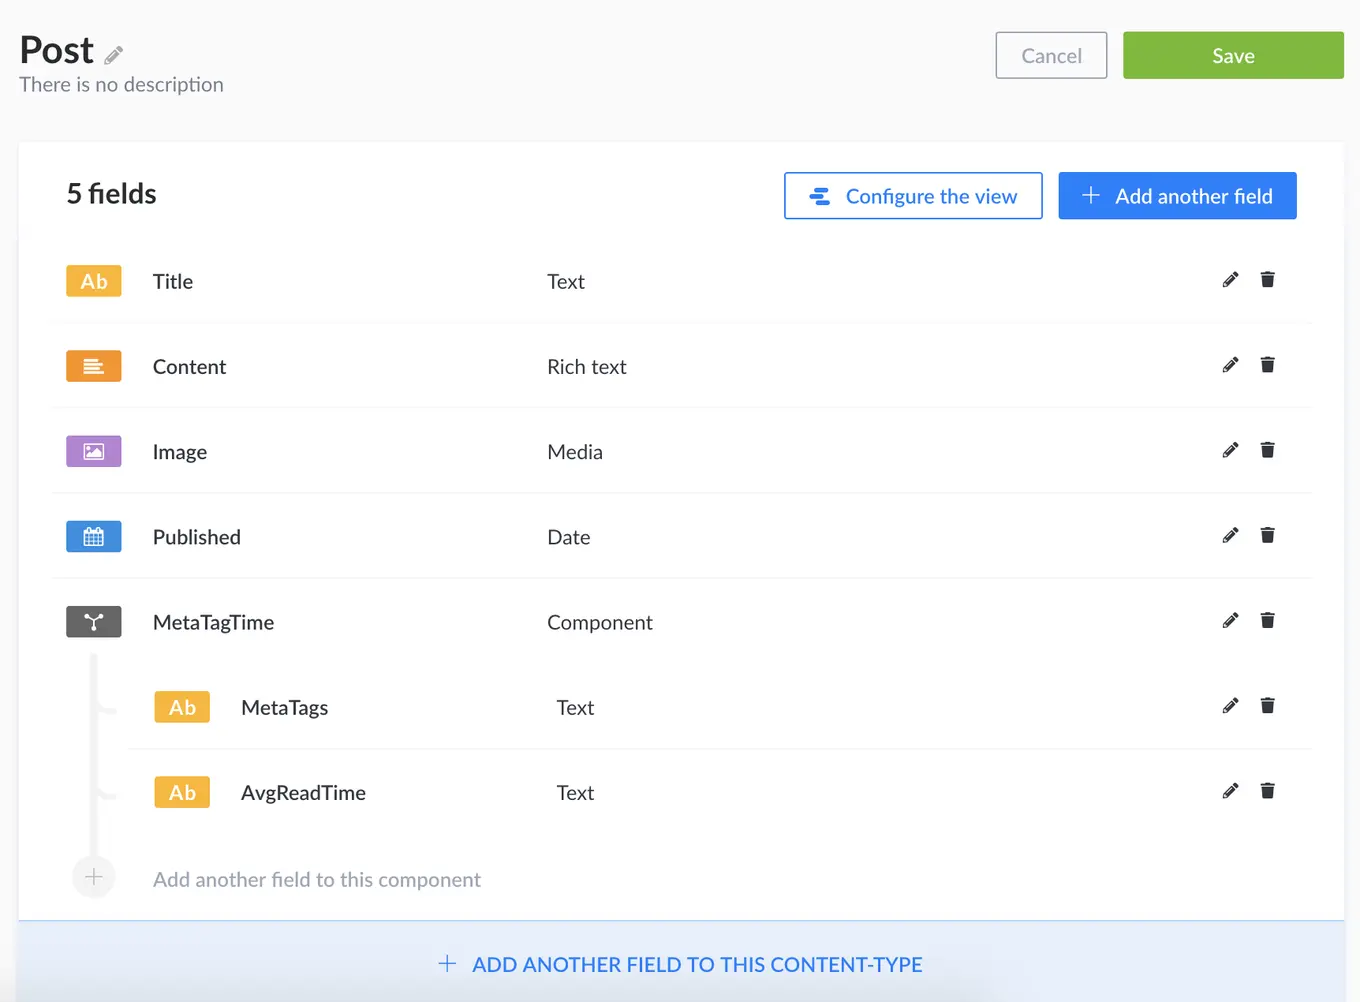
Task: Click the media image icon beside Image
Action: 93,451
